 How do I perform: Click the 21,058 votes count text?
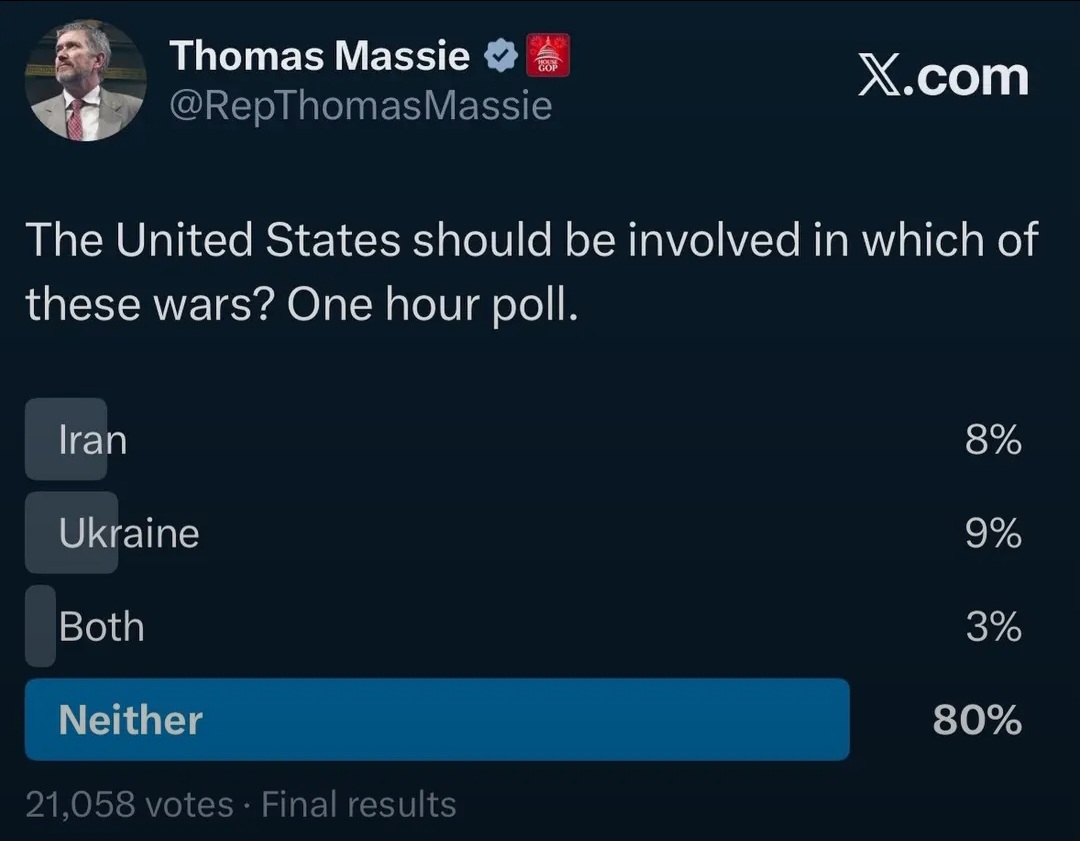(x=129, y=804)
